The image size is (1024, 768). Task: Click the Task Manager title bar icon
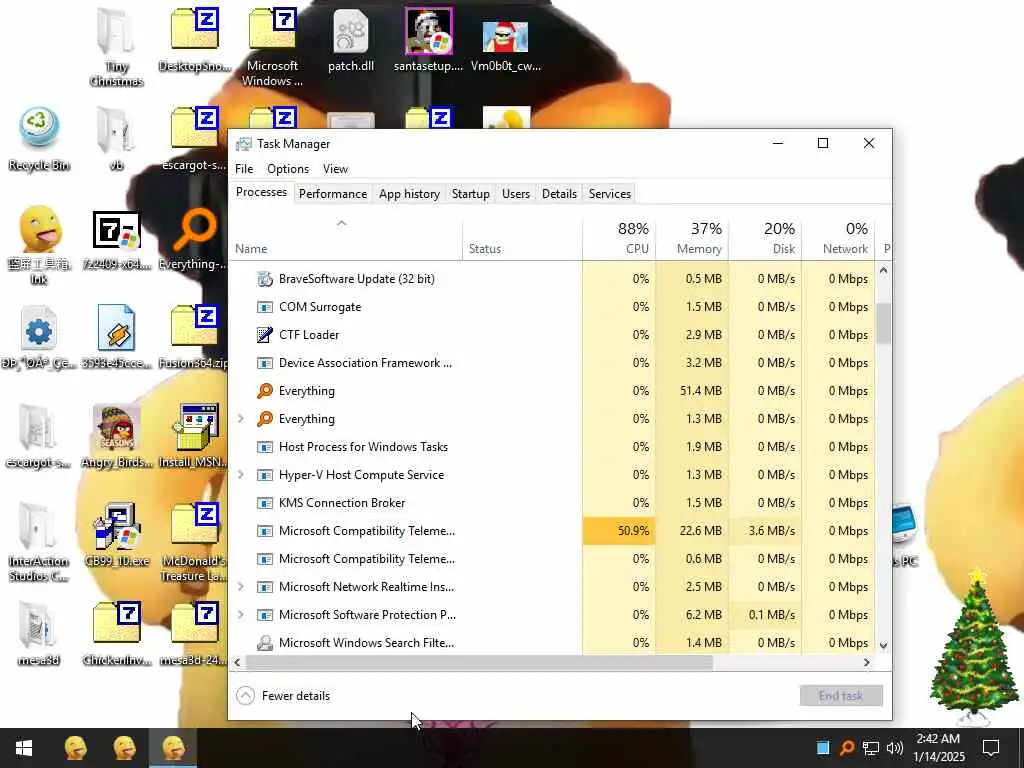coord(244,144)
